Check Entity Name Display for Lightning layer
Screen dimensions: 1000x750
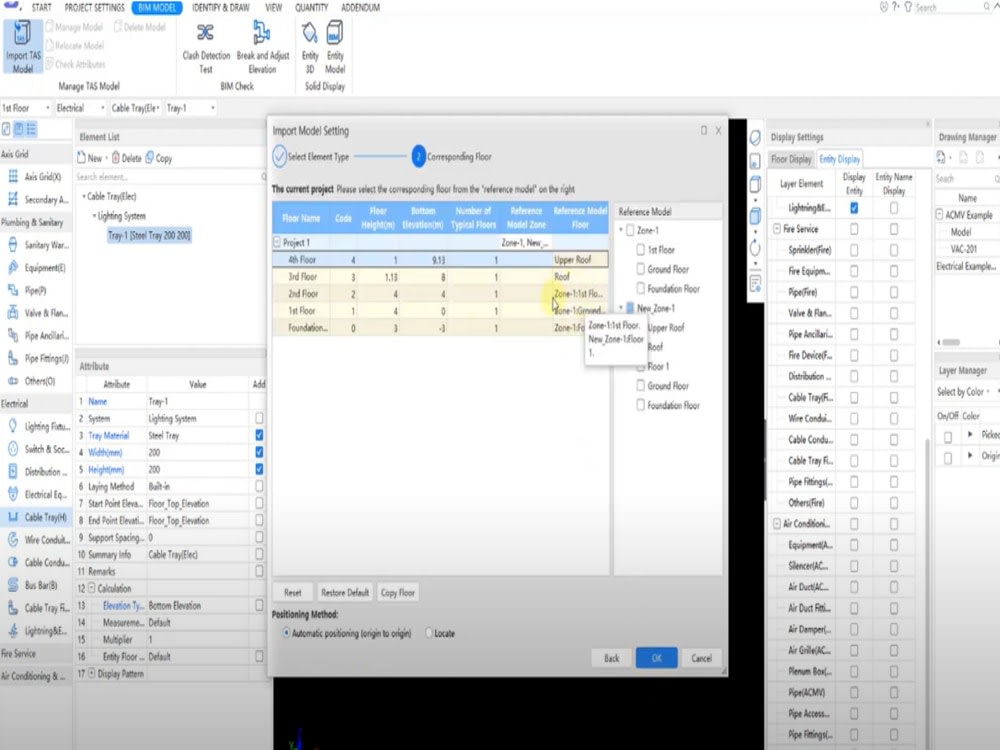[x=896, y=207]
